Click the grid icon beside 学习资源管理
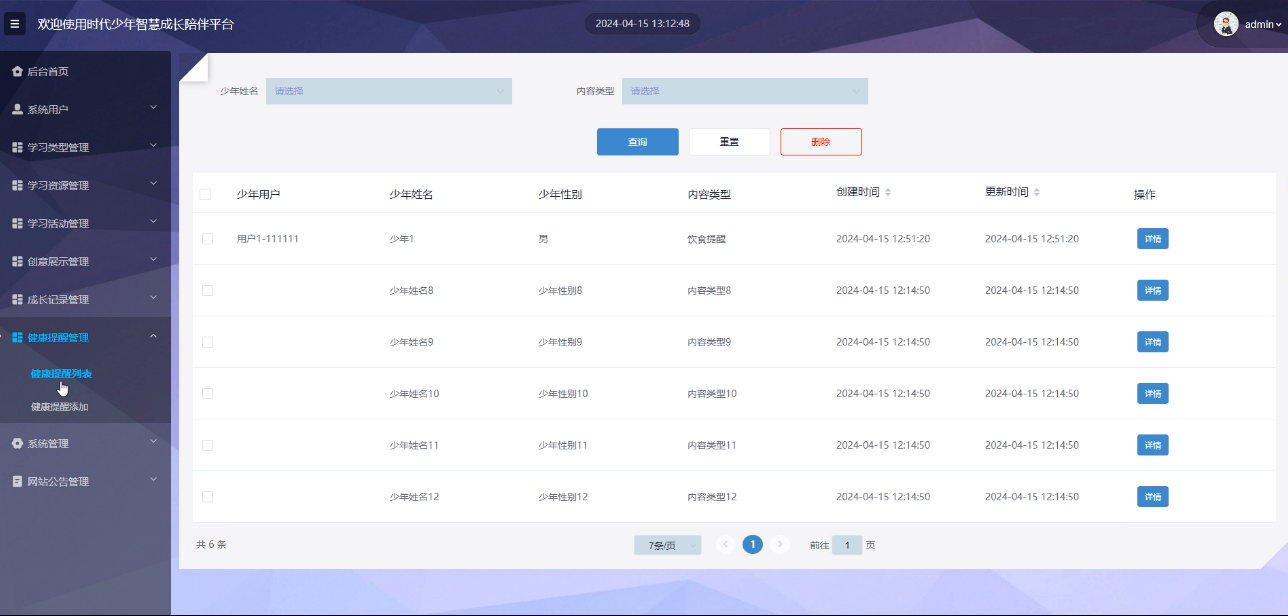1288x616 pixels. tap(17, 186)
